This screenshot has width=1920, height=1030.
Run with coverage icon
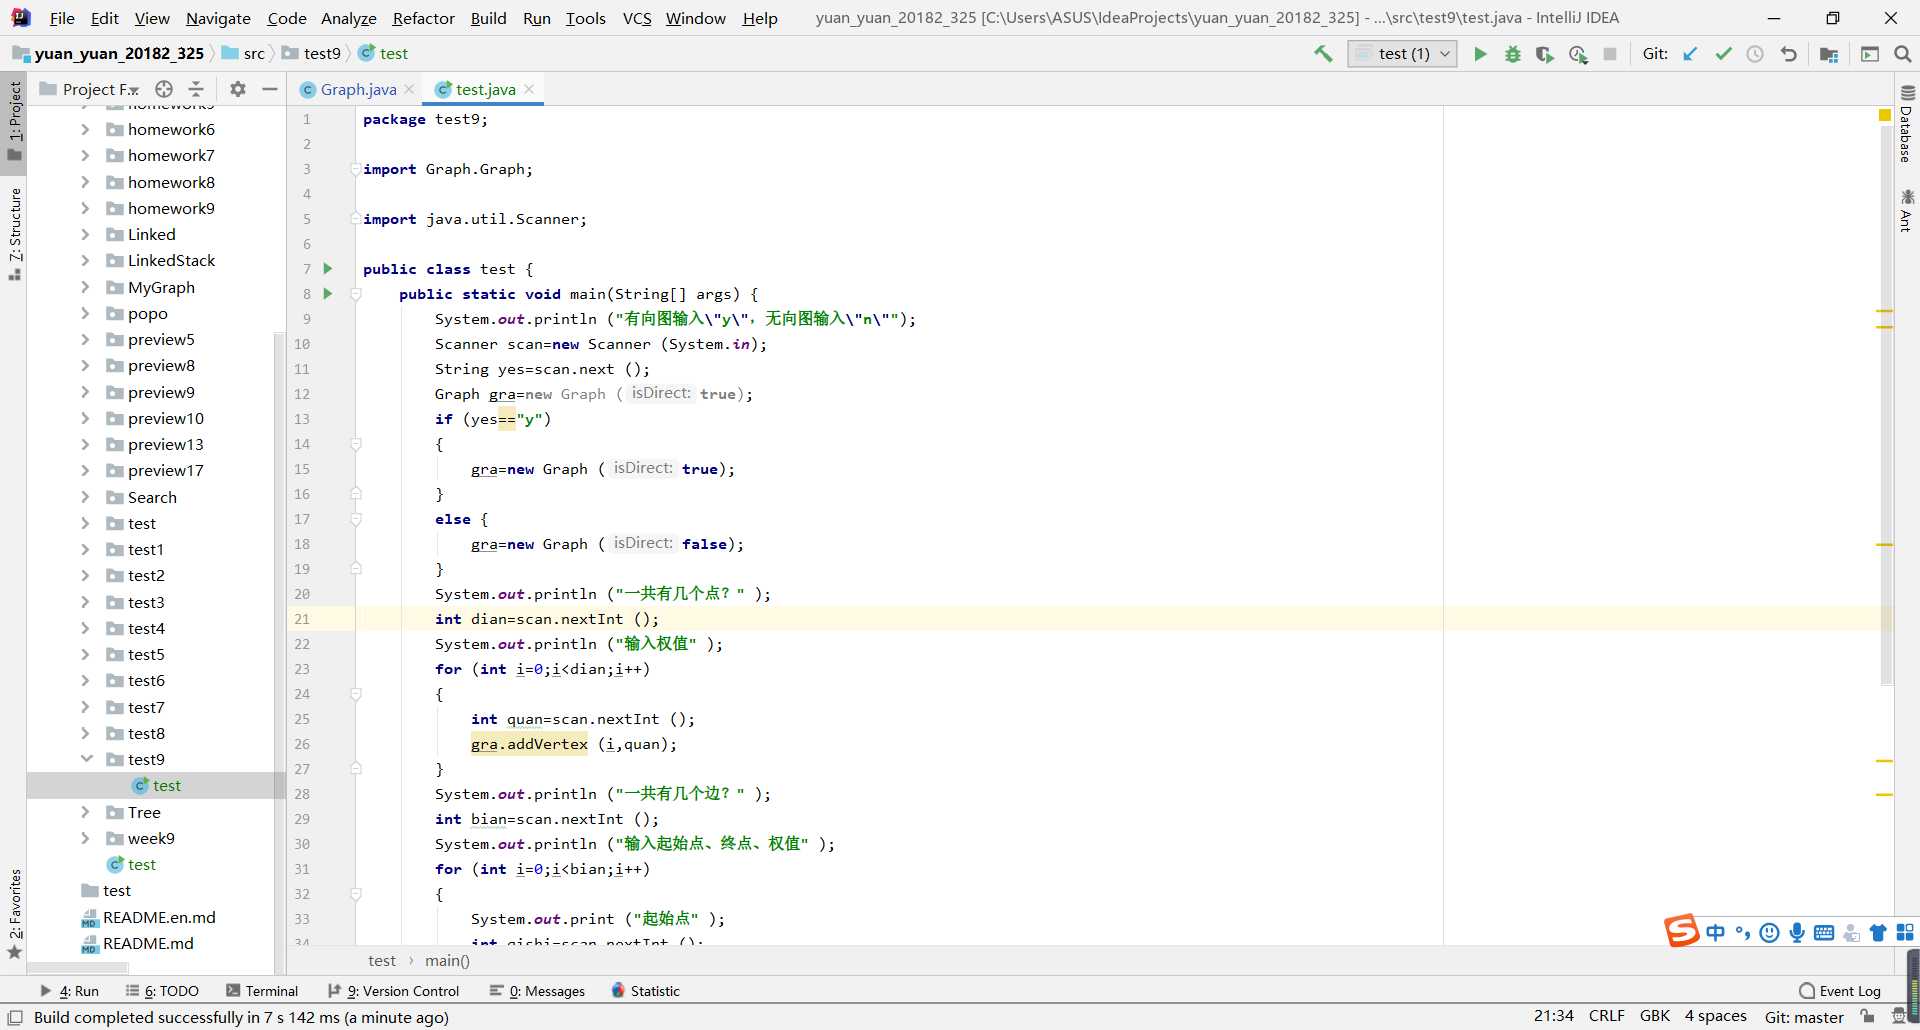tap(1545, 54)
